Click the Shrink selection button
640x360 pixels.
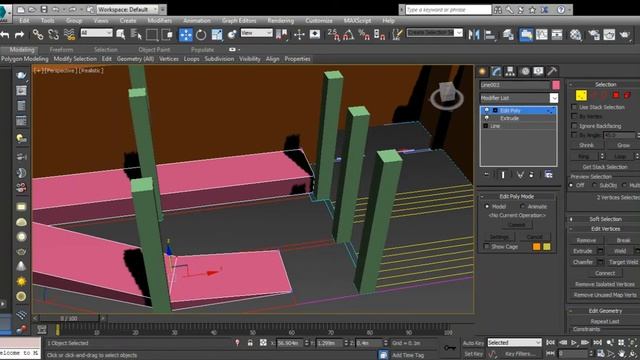[586, 145]
